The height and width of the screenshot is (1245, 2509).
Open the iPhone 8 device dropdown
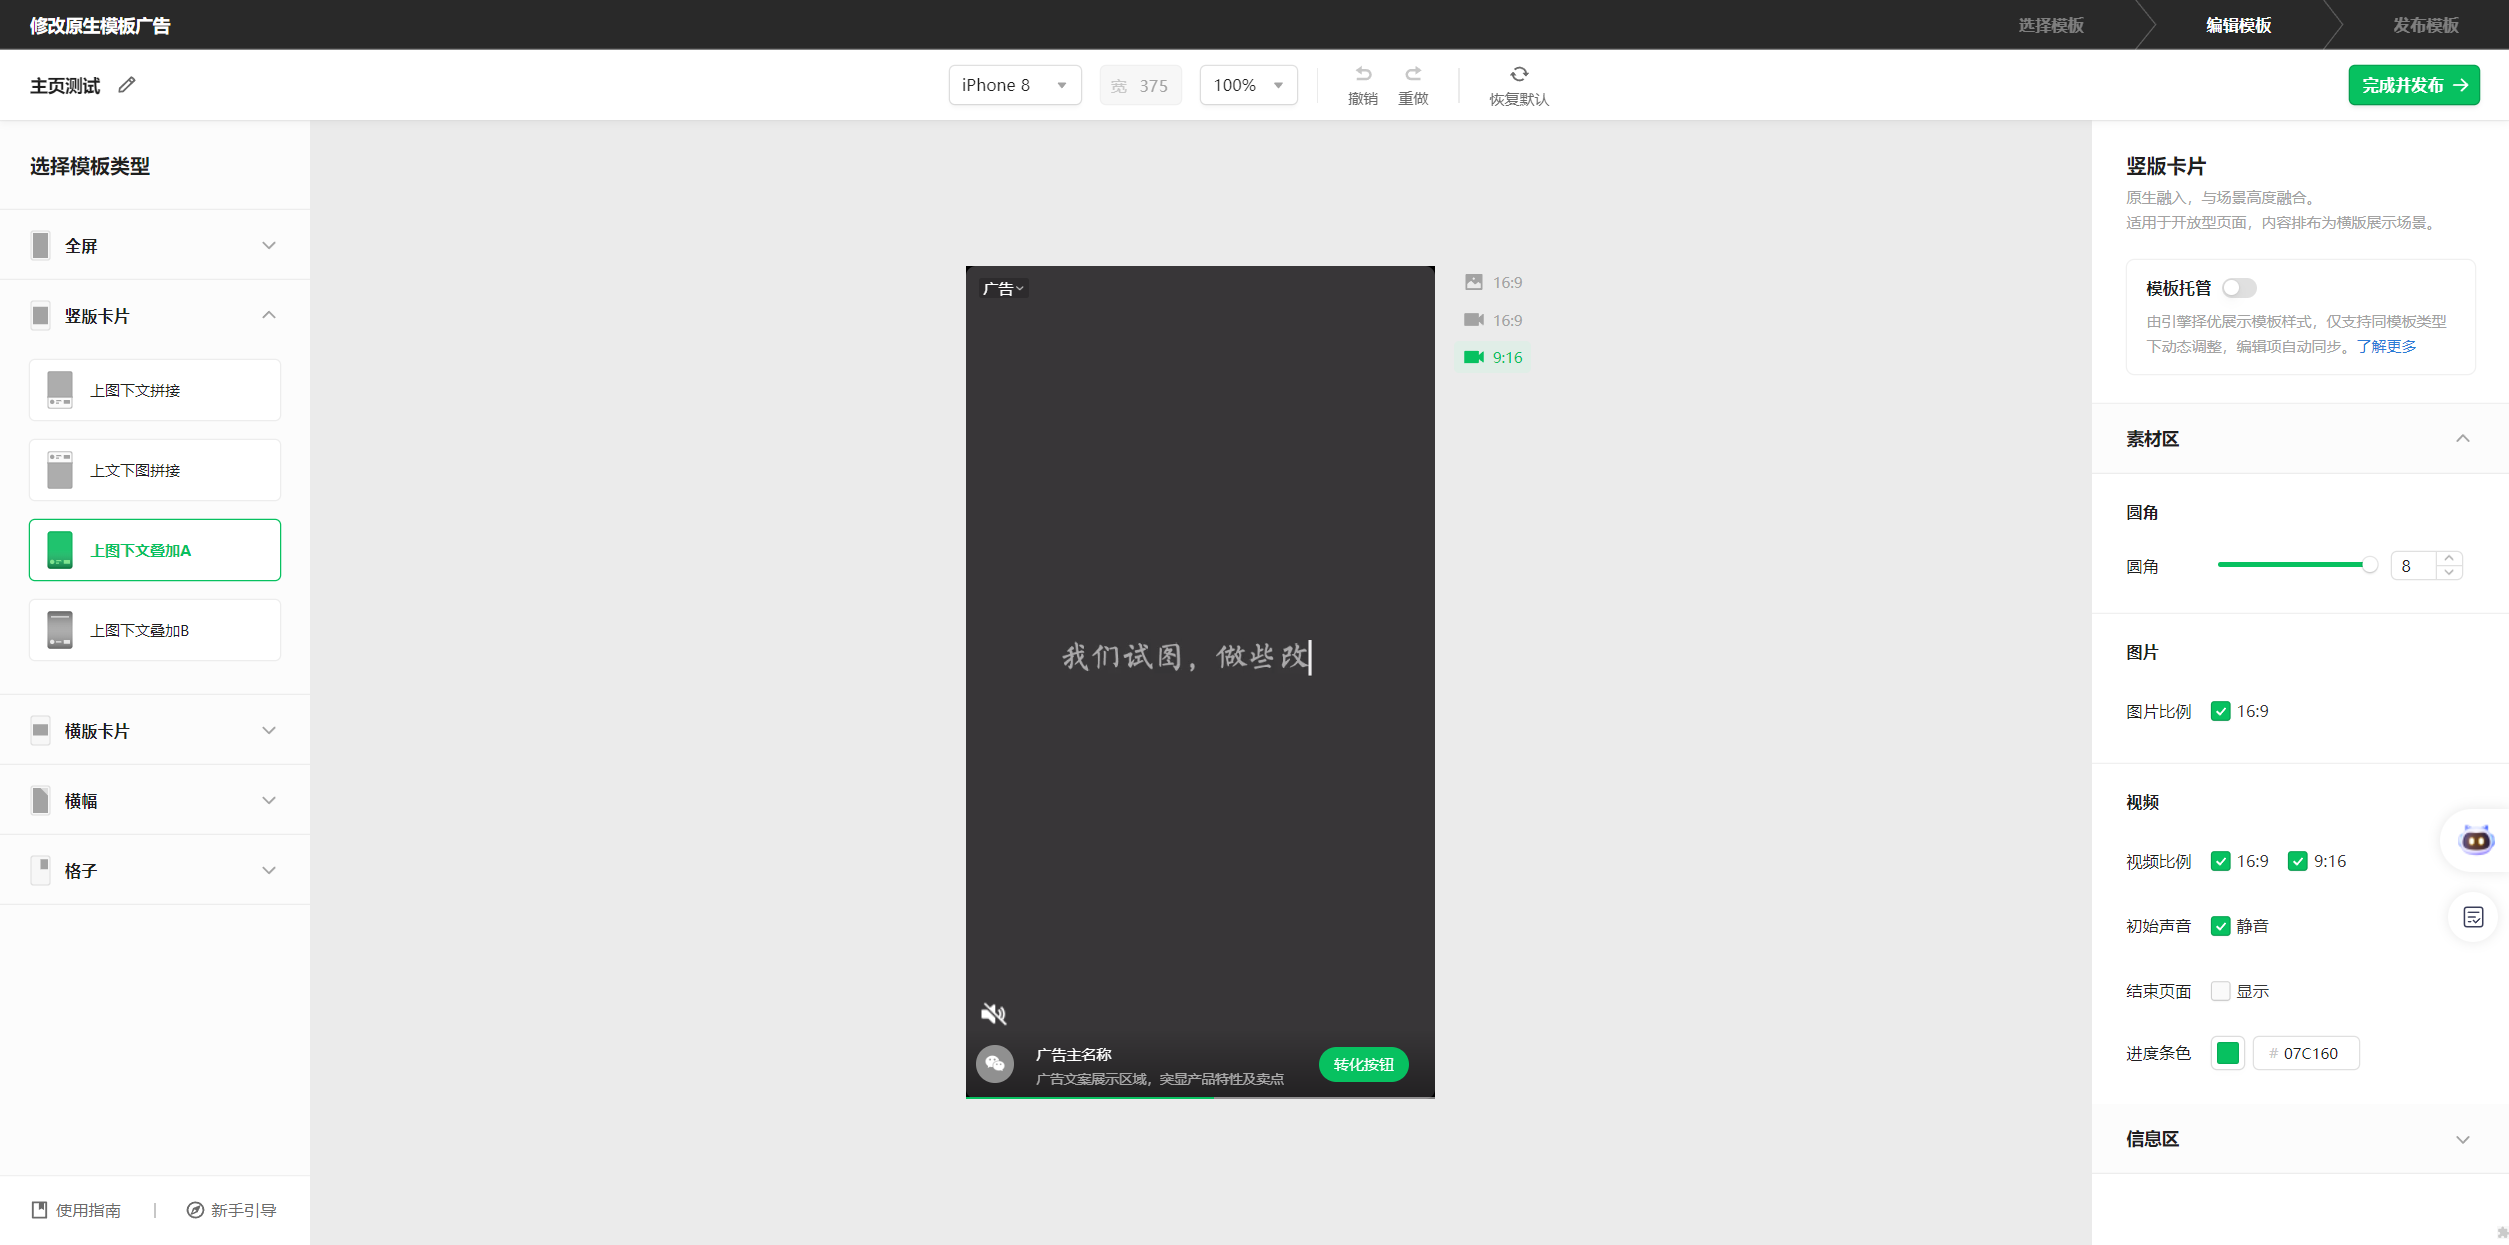[1014, 85]
